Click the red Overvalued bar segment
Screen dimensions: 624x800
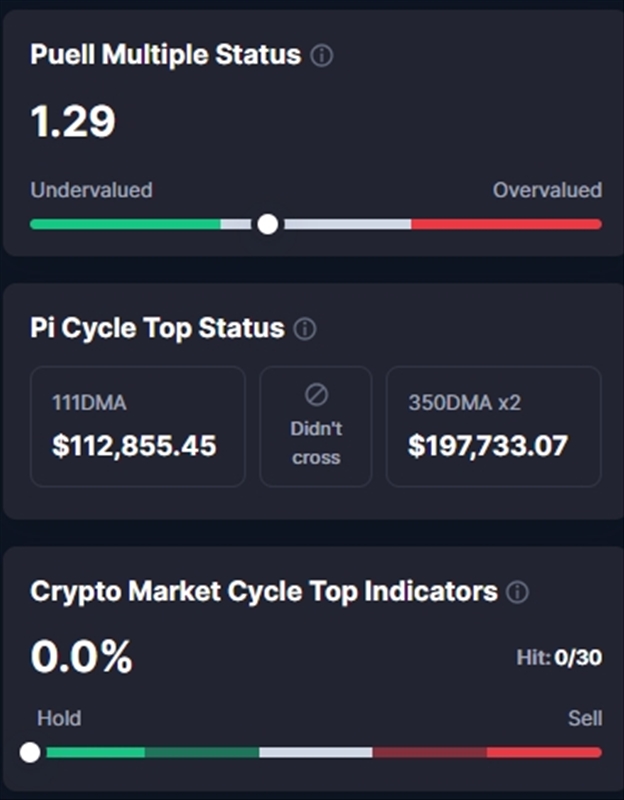coord(506,224)
